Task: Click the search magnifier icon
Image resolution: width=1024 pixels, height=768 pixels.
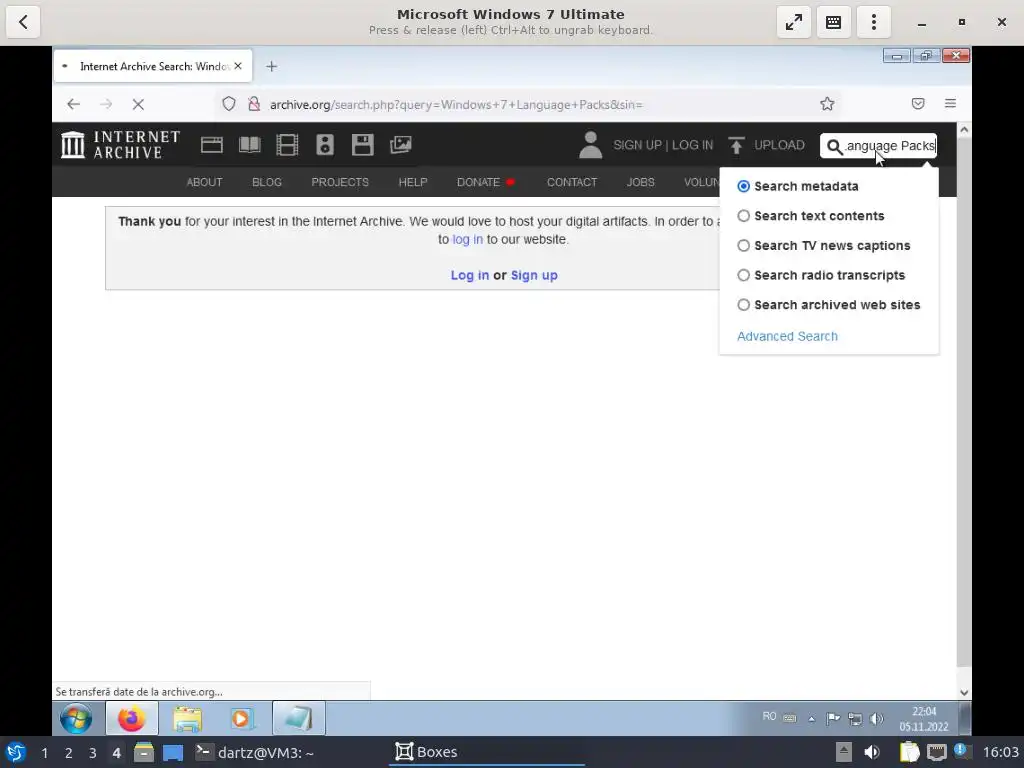Action: point(834,146)
